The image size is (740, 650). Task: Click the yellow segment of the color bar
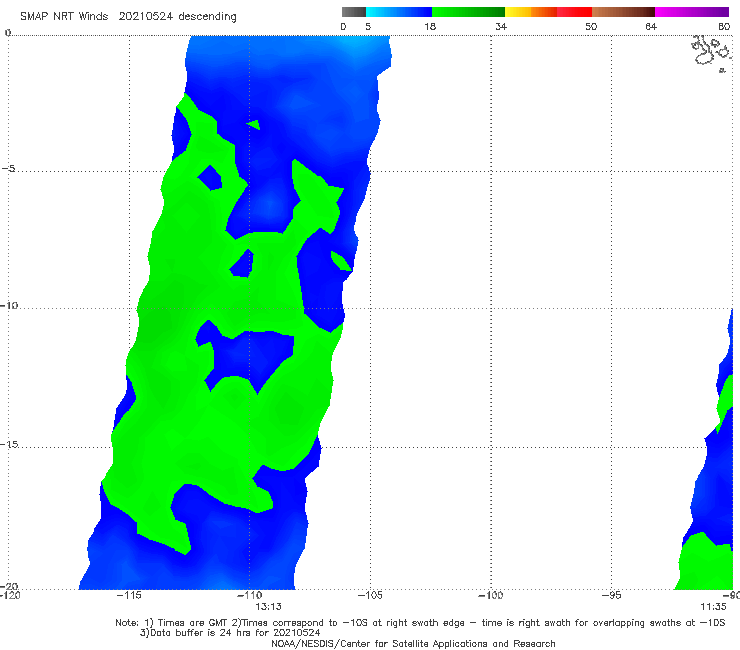pos(518,12)
